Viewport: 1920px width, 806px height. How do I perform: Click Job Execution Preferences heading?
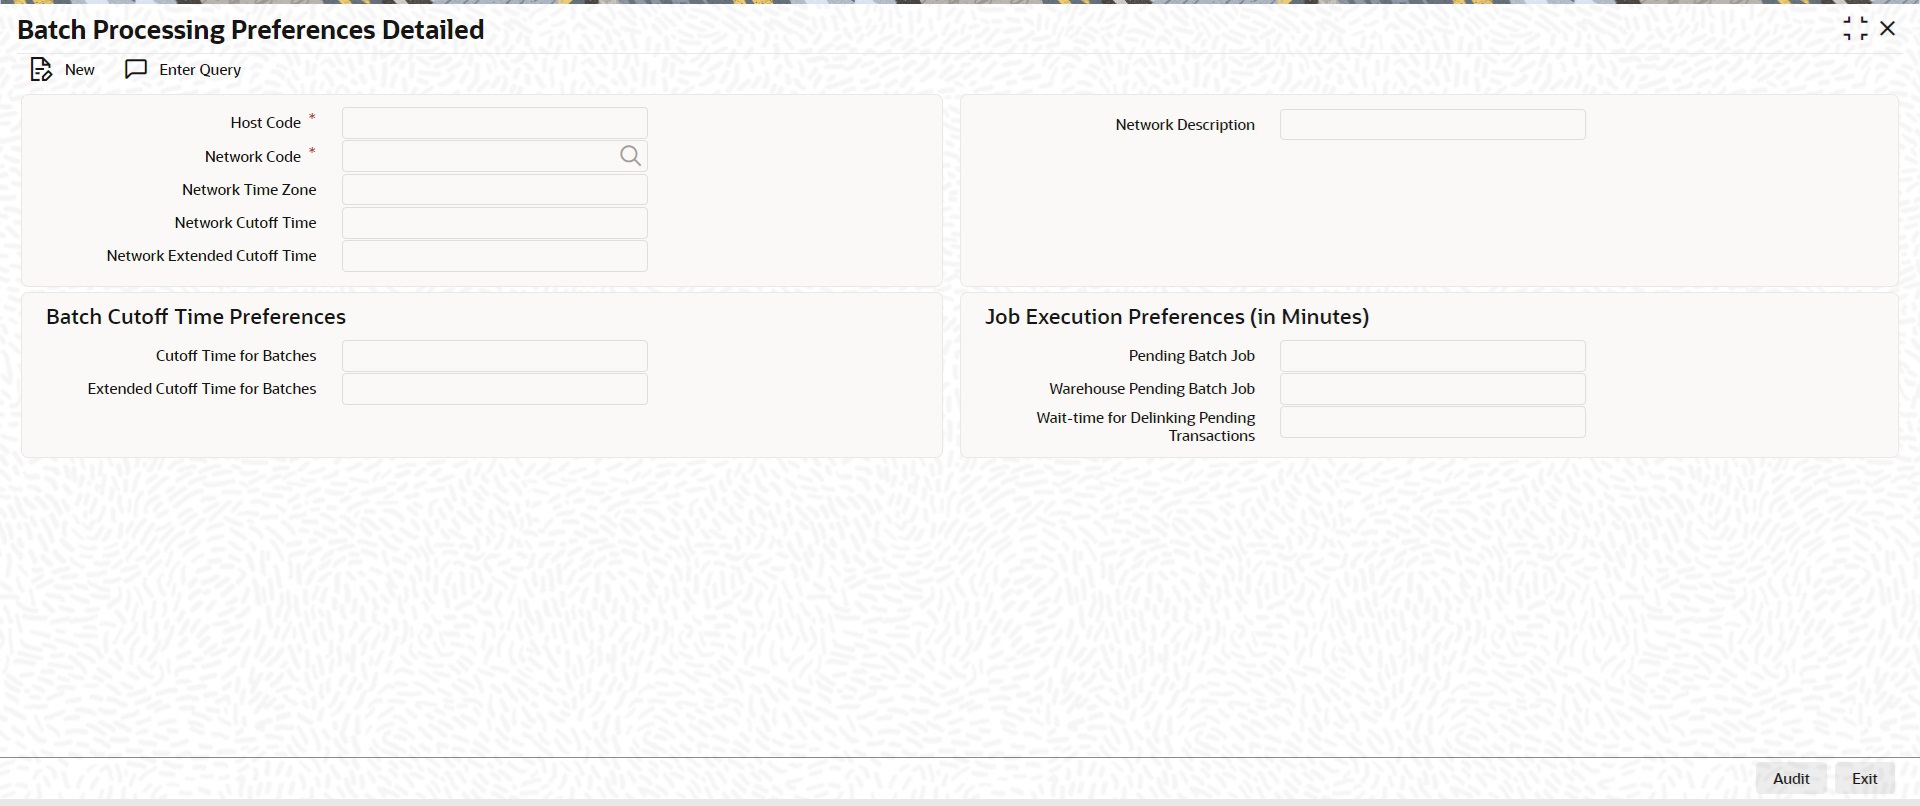(1177, 316)
